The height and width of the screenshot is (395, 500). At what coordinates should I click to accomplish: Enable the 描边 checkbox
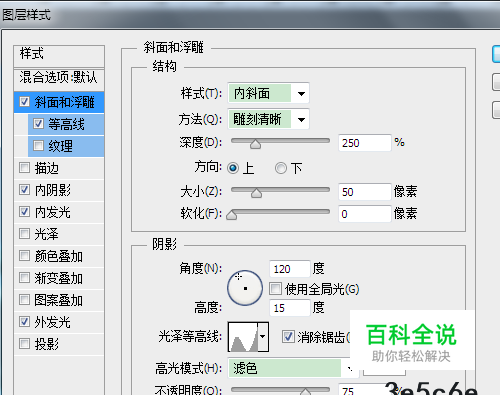point(24,168)
